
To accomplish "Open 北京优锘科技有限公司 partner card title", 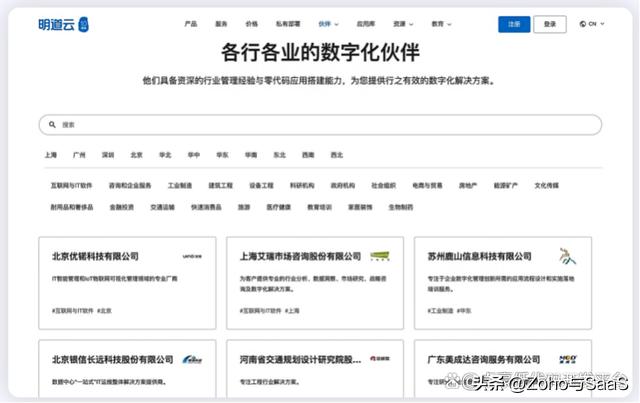I will pyautogui.click(x=96, y=256).
